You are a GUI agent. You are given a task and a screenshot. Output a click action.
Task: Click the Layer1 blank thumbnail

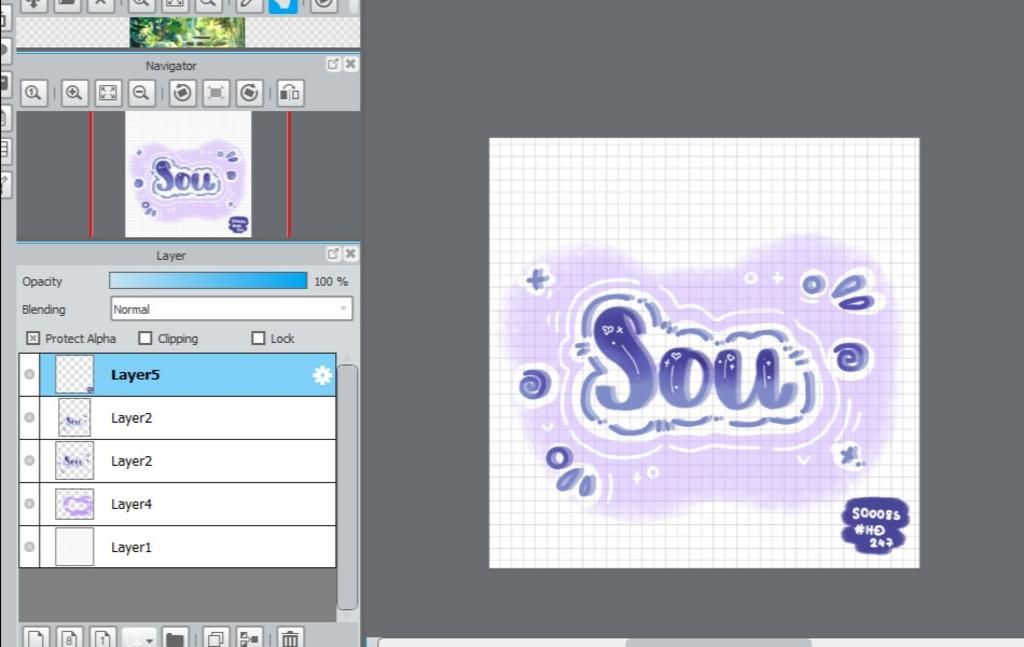[x=74, y=547]
